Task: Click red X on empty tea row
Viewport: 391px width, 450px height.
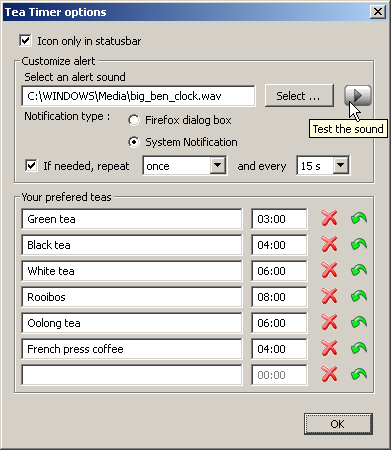Action: point(329,375)
